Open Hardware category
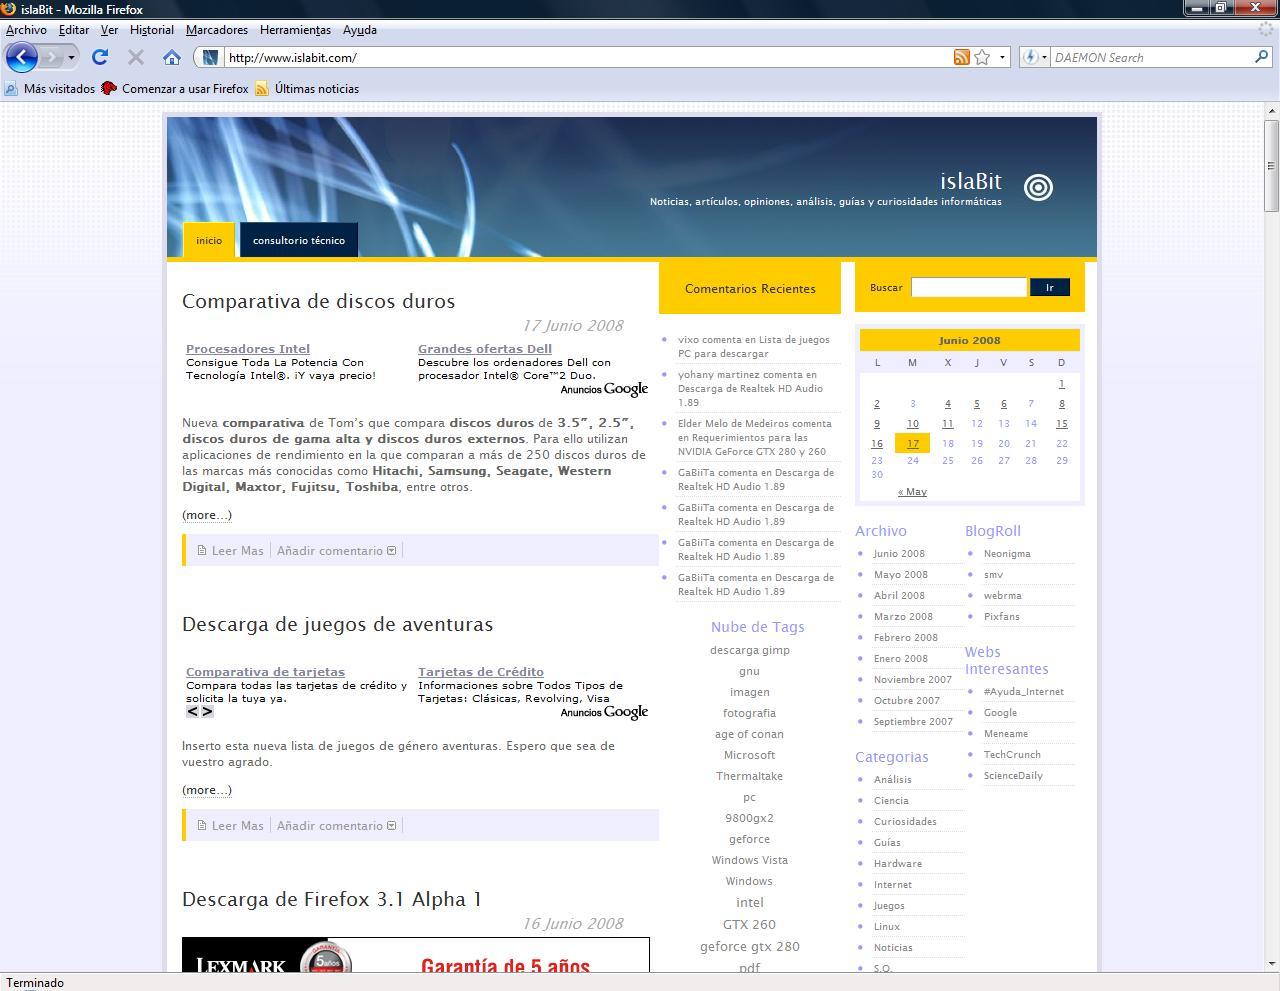The width and height of the screenshot is (1280, 991). tap(898, 863)
